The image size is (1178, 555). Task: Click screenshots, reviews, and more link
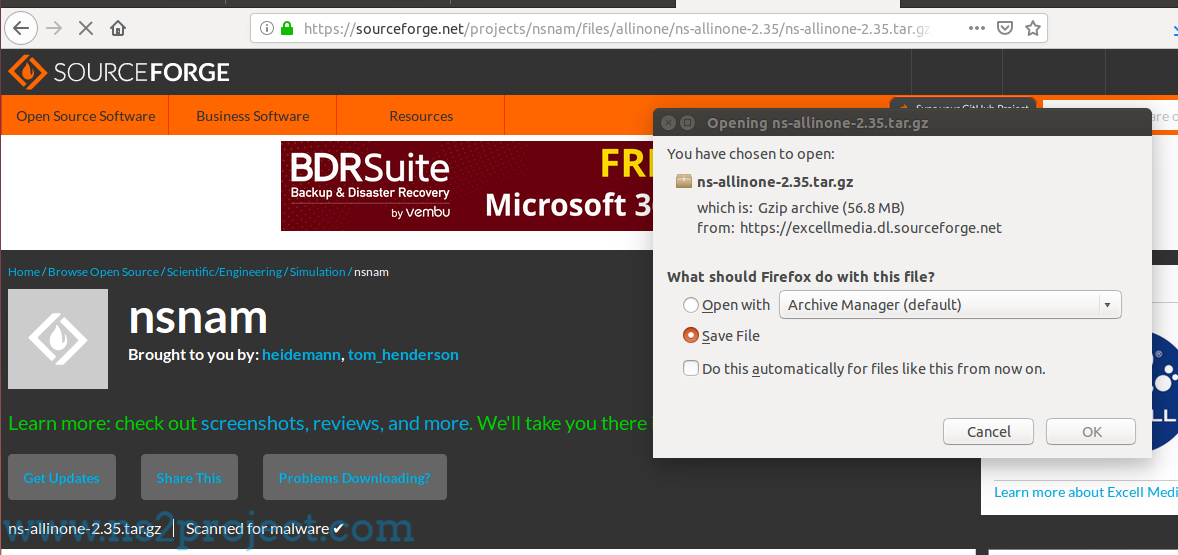click(x=337, y=423)
